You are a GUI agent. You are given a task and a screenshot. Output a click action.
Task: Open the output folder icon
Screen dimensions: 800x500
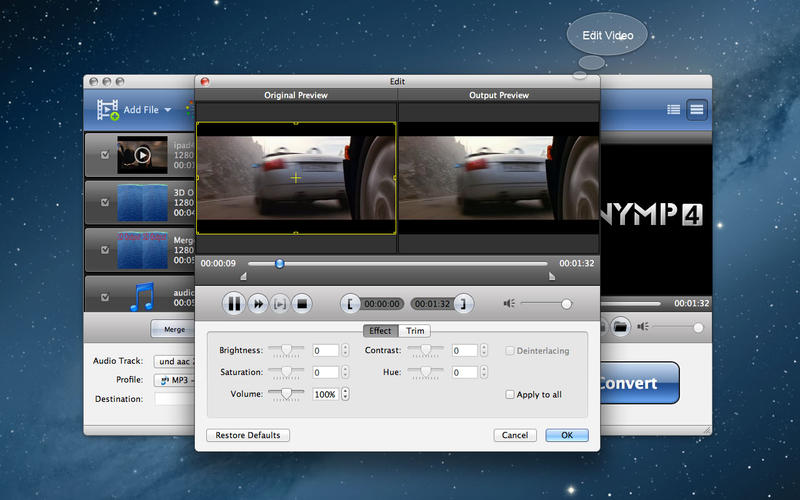click(620, 326)
